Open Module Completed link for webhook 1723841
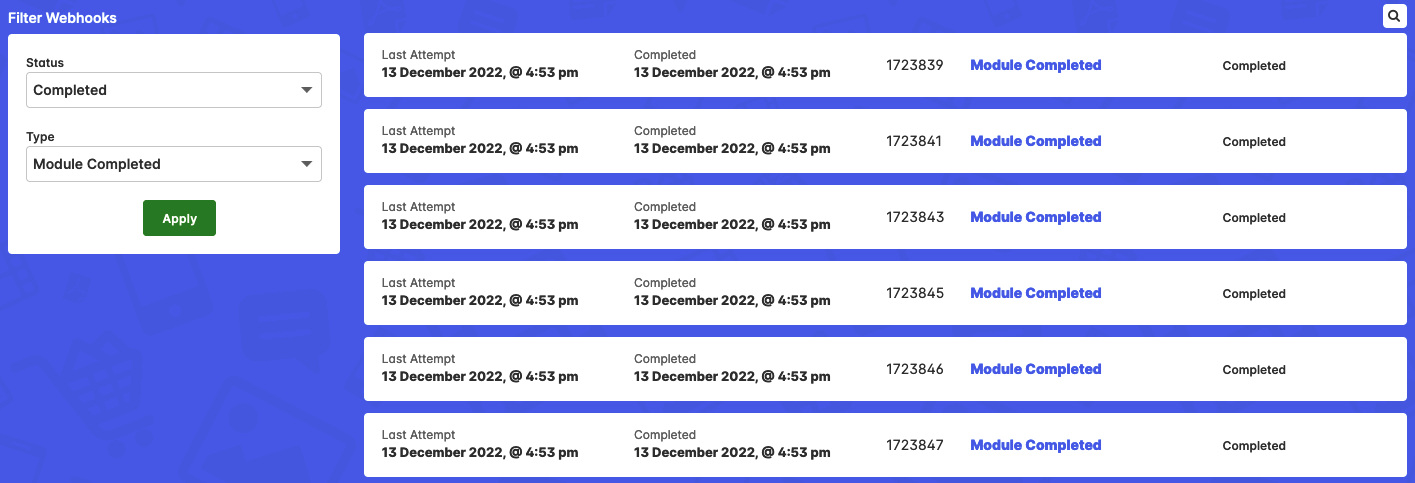This screenshot has width=1415, height=483. [x=1036, y=141]
